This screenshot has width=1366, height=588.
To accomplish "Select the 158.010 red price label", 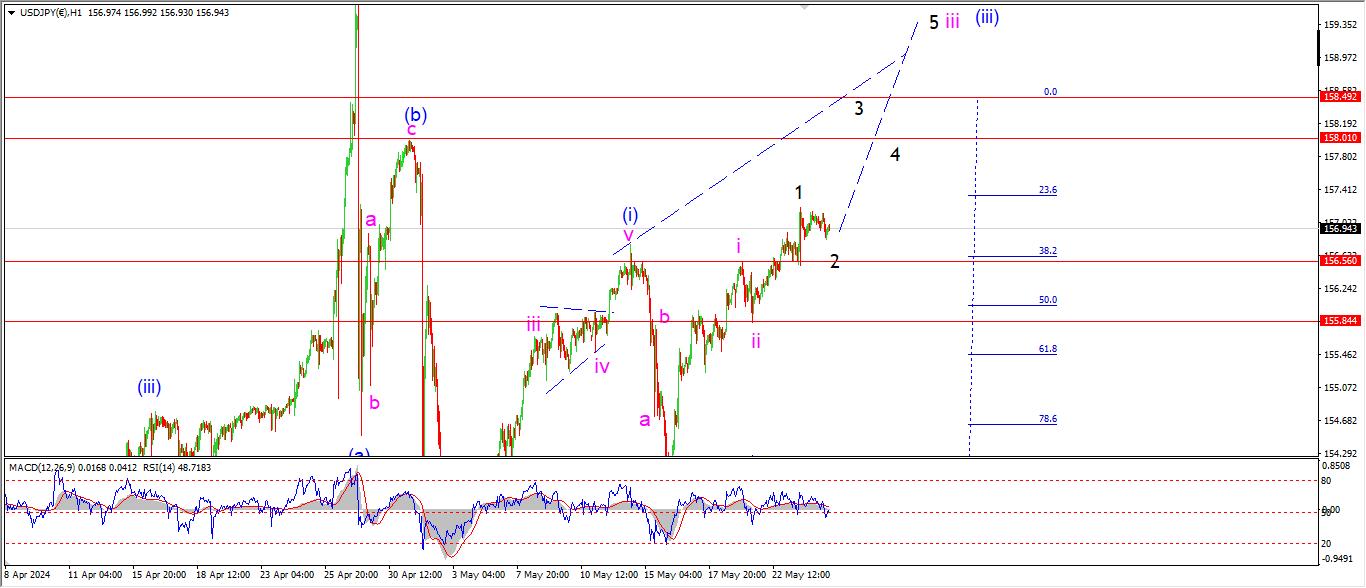I will pyautogui.click(x=1340, y=138).
